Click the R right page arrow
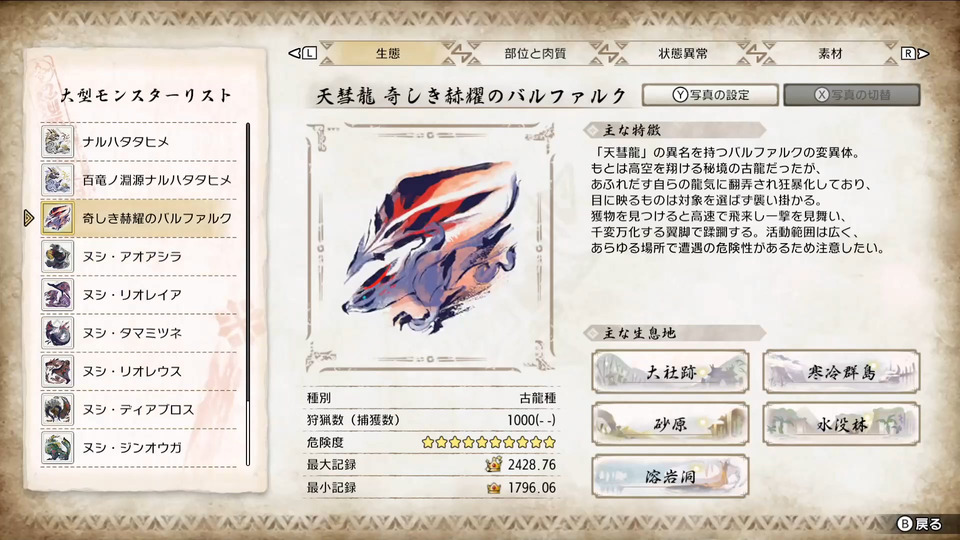This screenshot has height=540, width=960. 915,53
